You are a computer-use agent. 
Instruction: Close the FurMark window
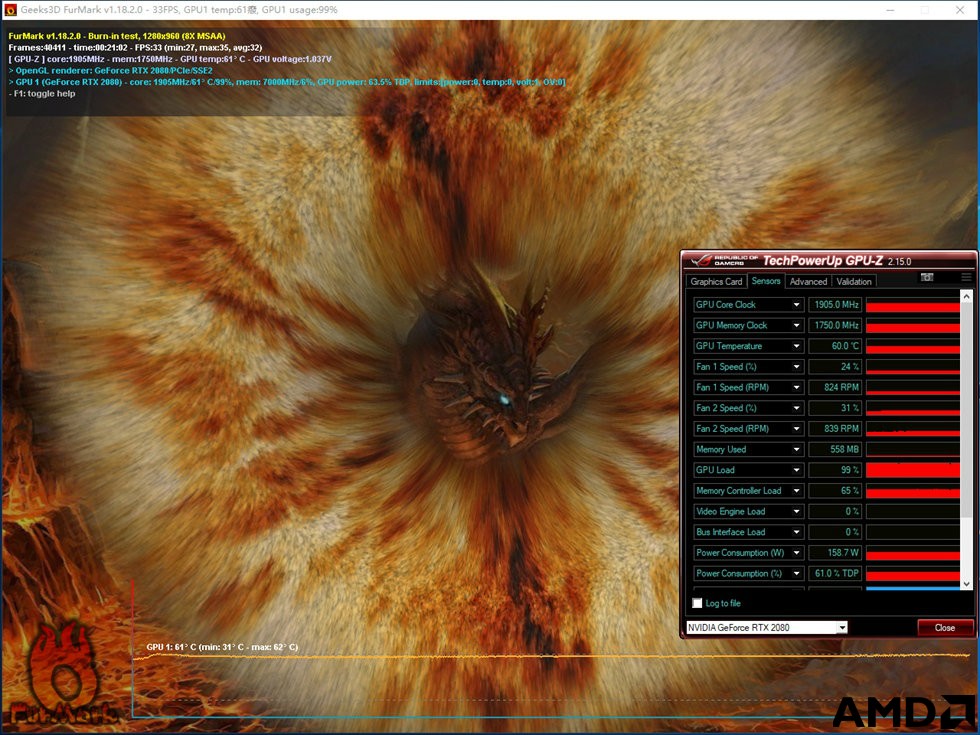pos(960,10)
